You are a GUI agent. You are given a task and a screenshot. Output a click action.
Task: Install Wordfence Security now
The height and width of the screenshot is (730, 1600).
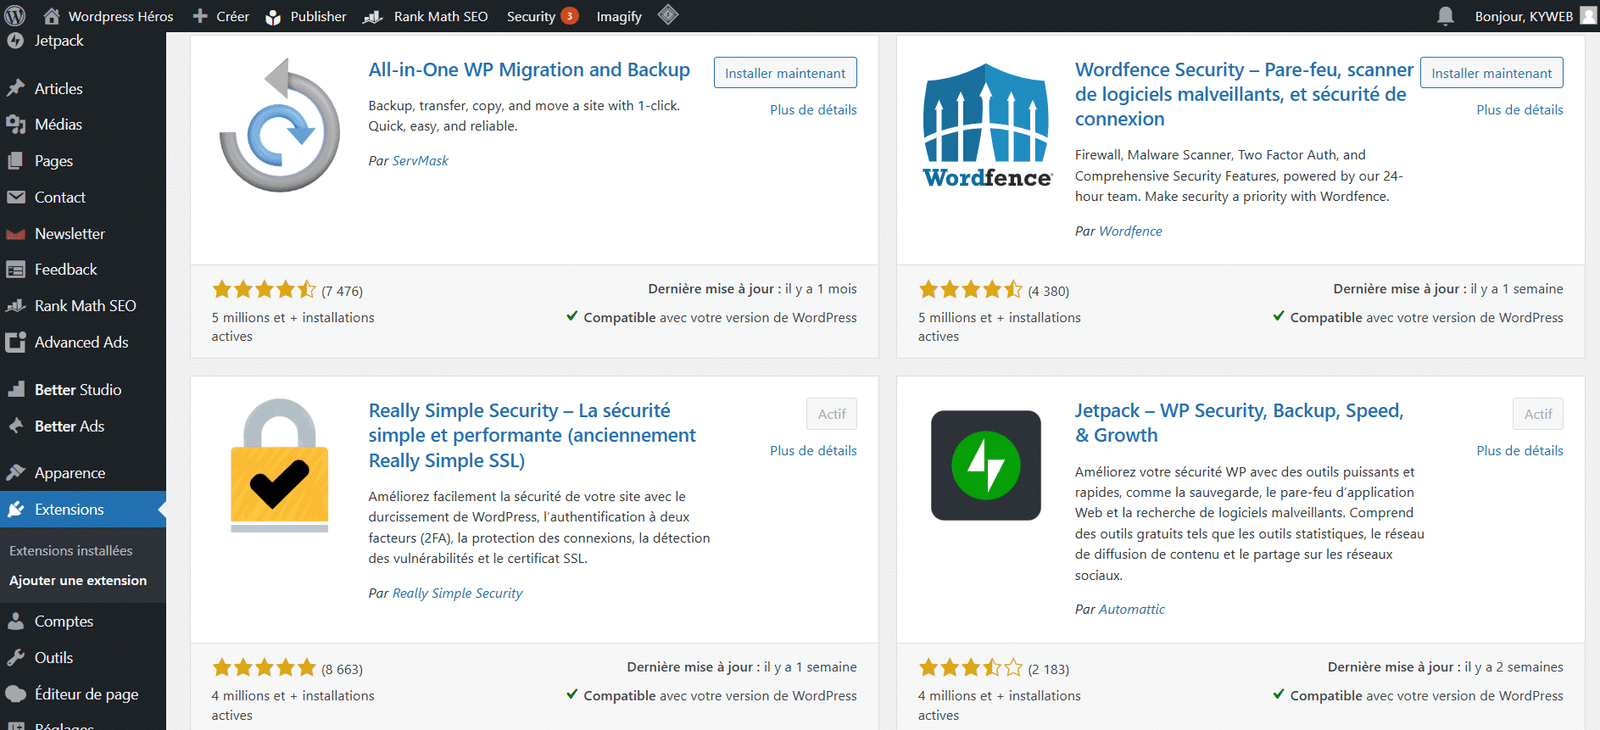click(x=1491, y=73)
